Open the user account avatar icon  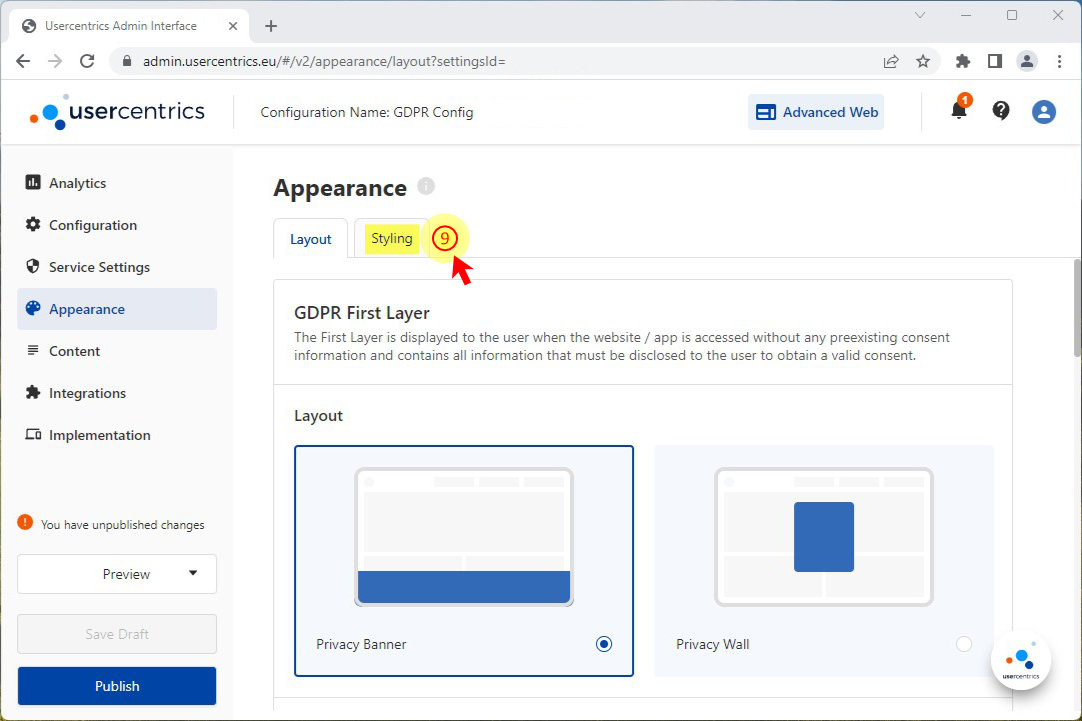point(1044,112)
